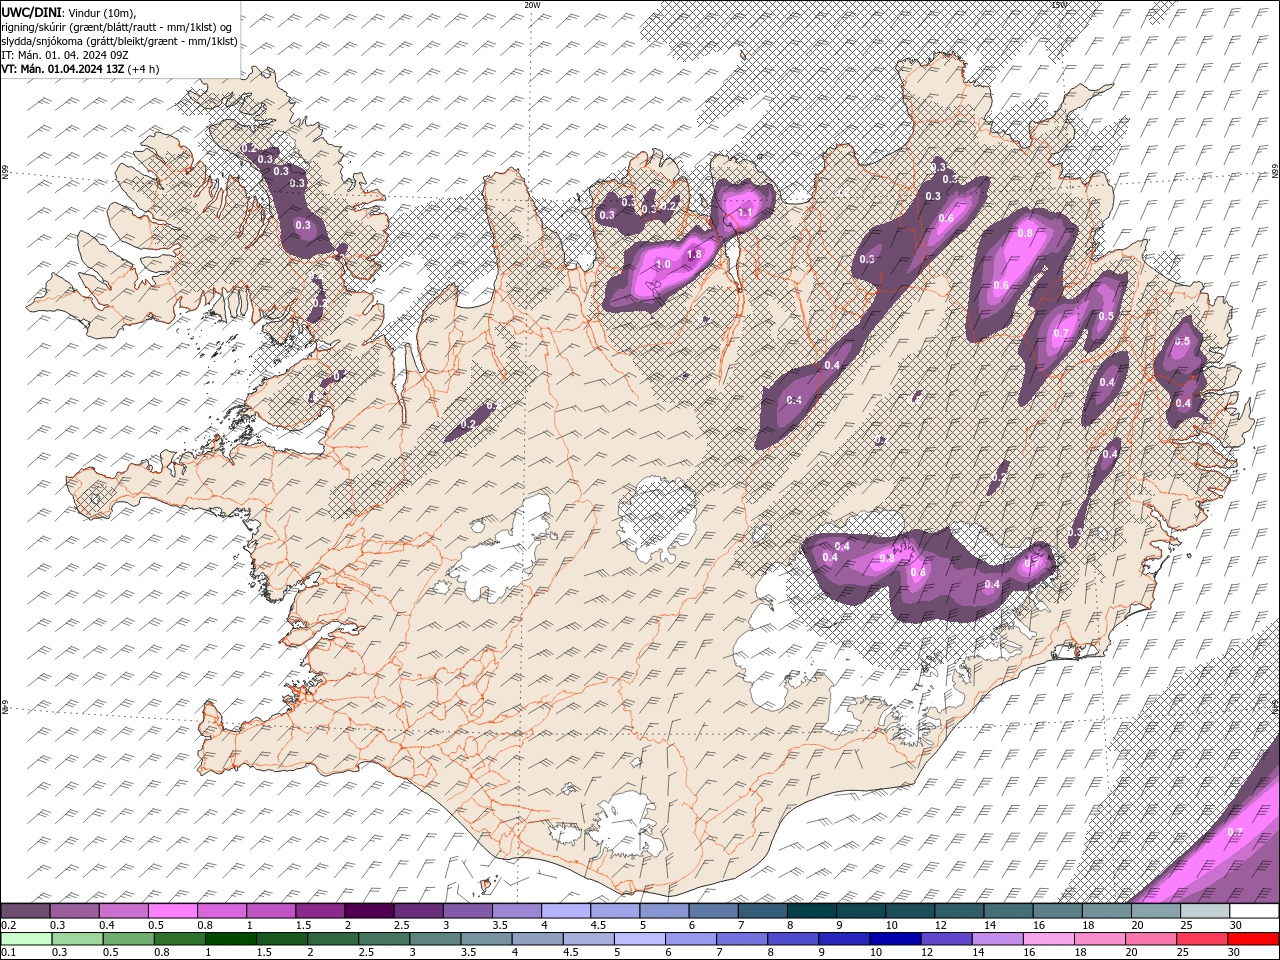
Task: Click the dark grey-purple 0.2 snow legend swatch
Action: [25, 911]
